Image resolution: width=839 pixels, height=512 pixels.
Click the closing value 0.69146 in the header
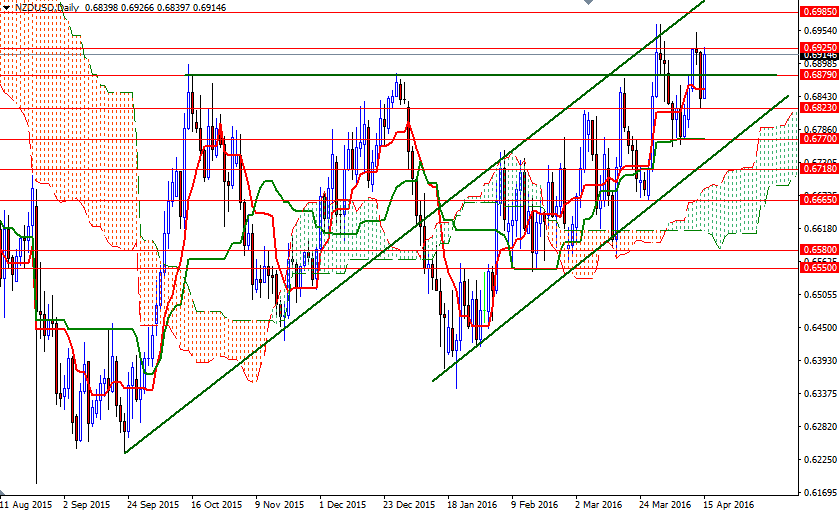point(210,7)
